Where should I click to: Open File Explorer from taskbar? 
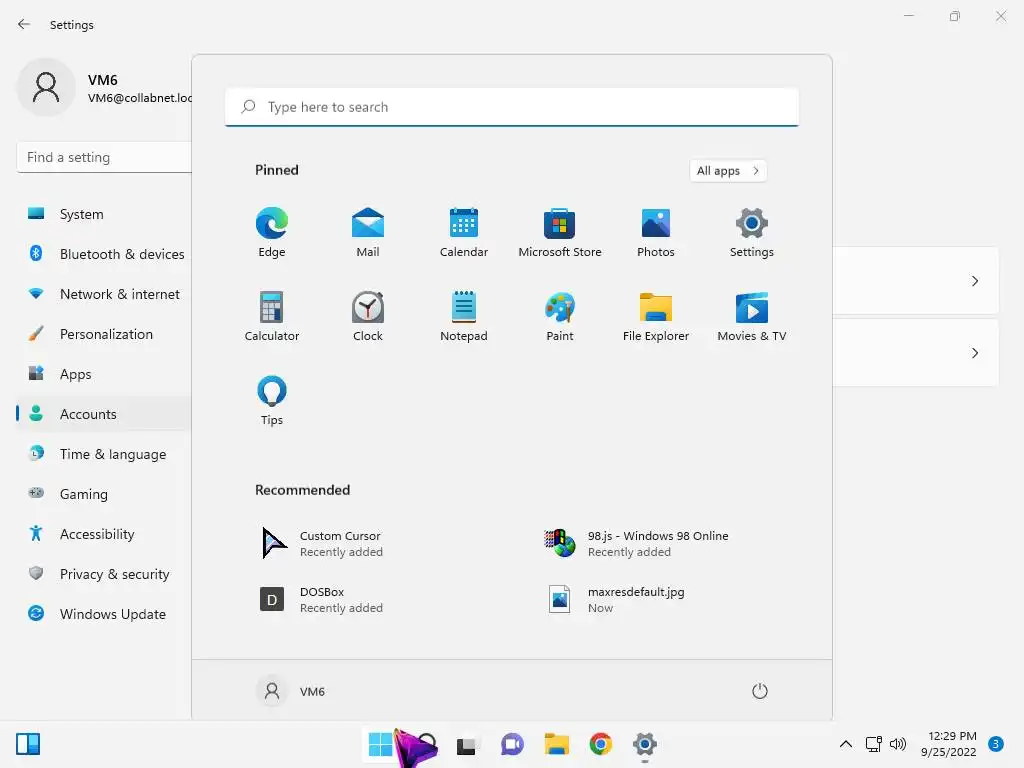click(556, 744)
